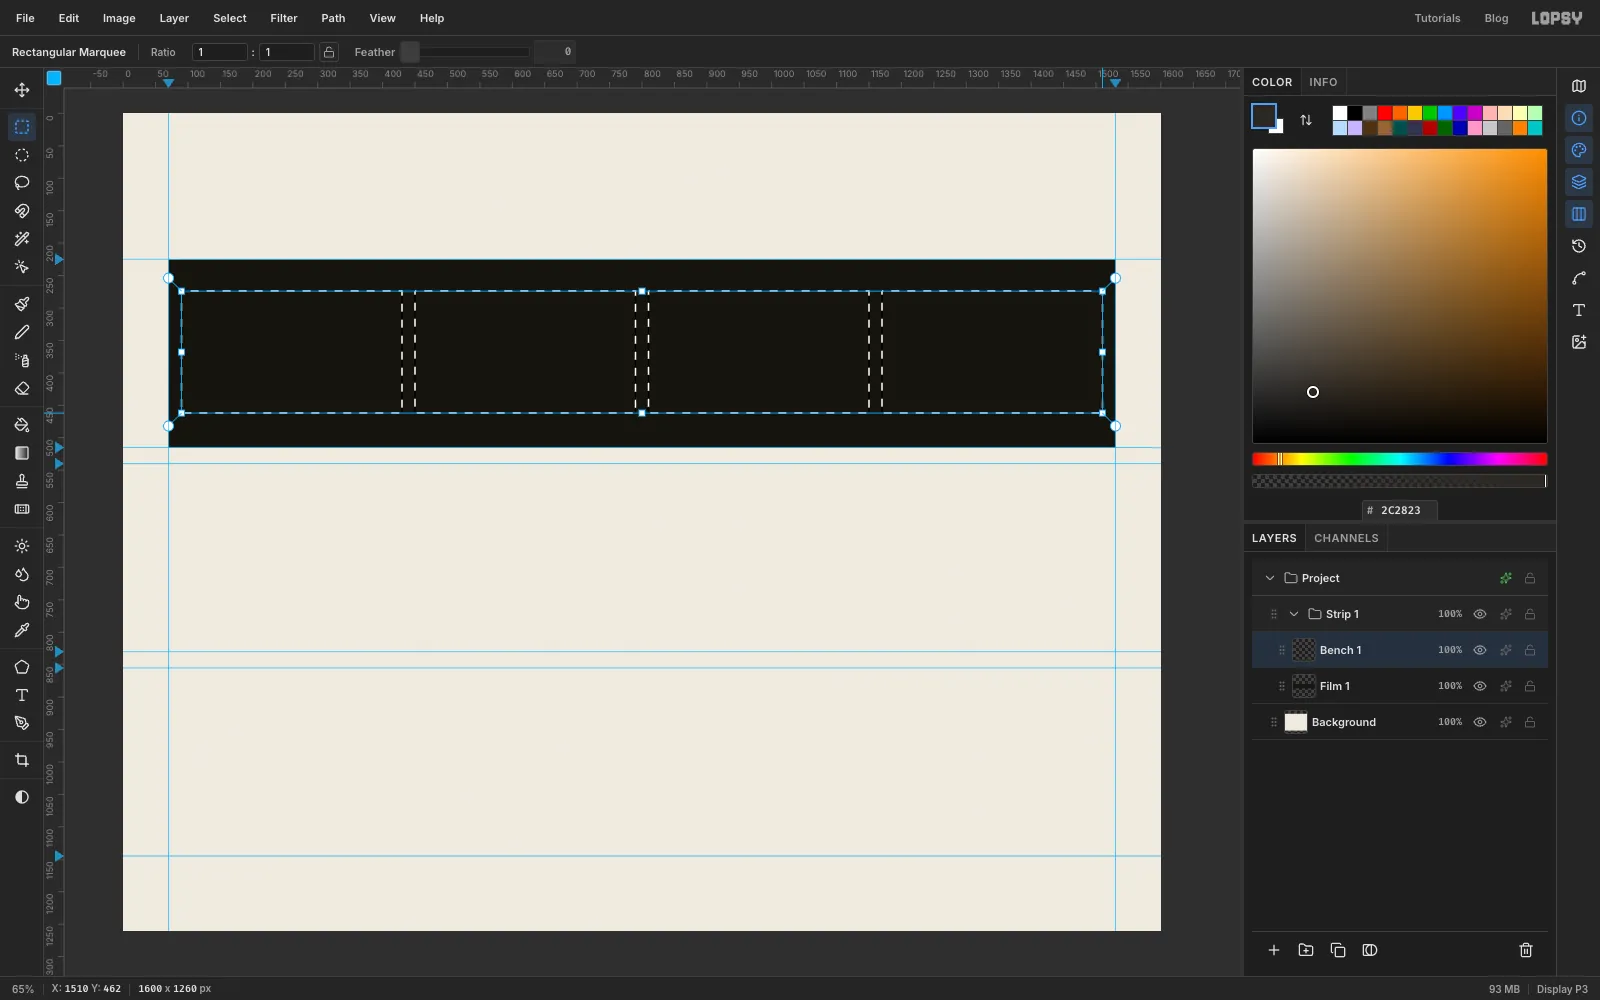The image size is (1600, 1000).
Task: Select the Text tool in left toolbar
Action: tap(22, 695)
